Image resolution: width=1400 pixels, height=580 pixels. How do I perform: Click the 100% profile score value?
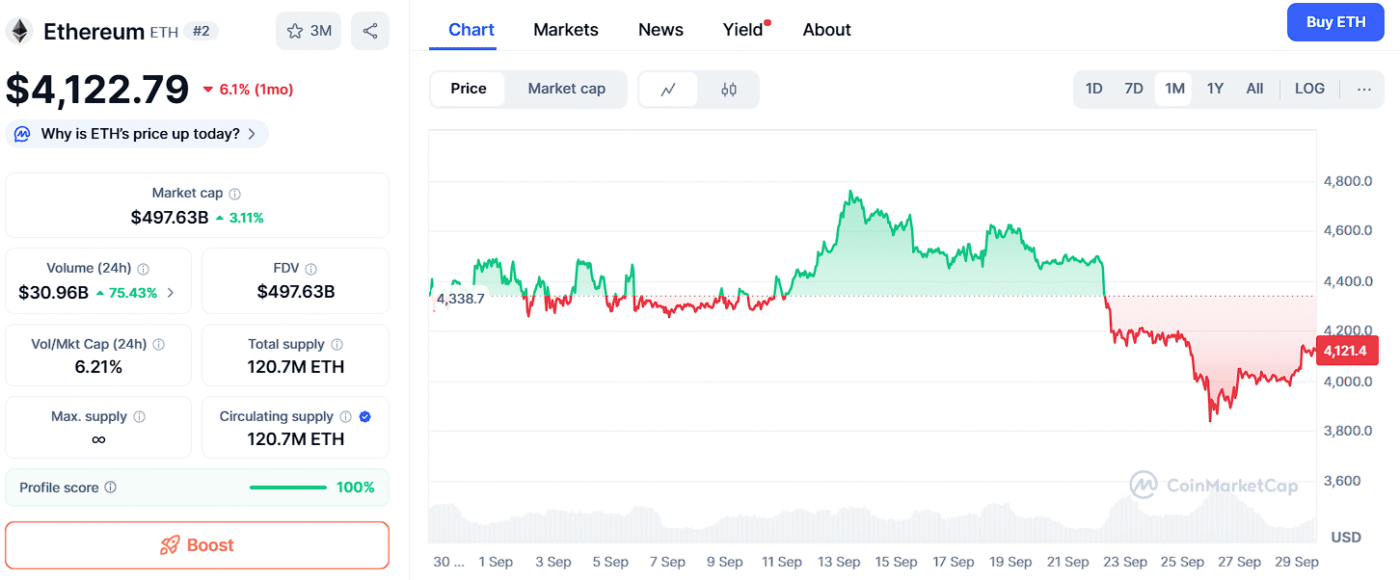(x=355, y=488)
